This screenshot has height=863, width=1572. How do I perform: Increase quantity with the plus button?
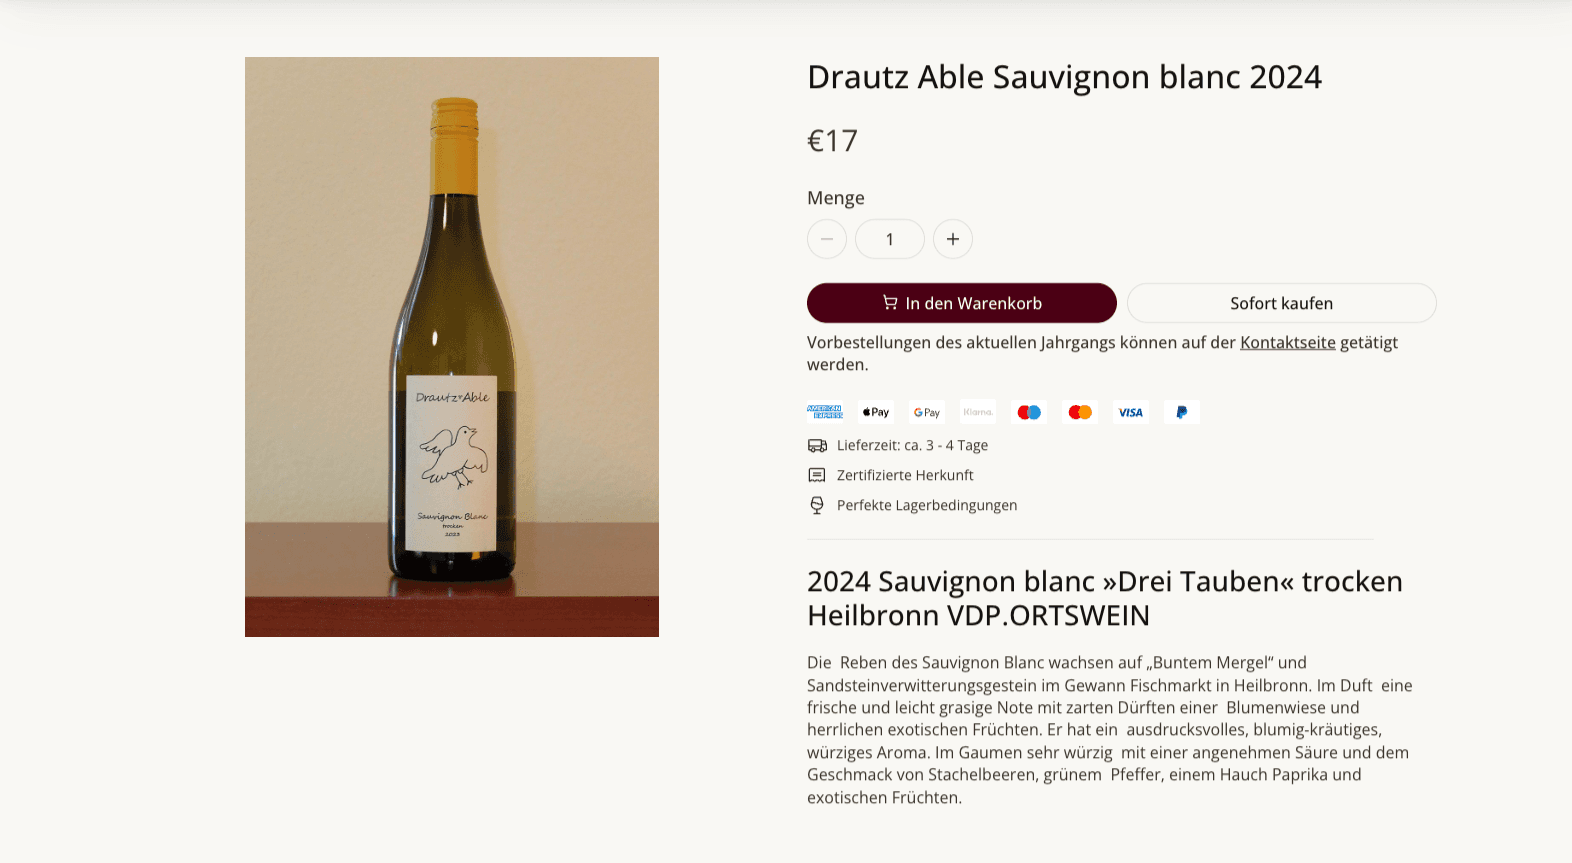point(953,239)
